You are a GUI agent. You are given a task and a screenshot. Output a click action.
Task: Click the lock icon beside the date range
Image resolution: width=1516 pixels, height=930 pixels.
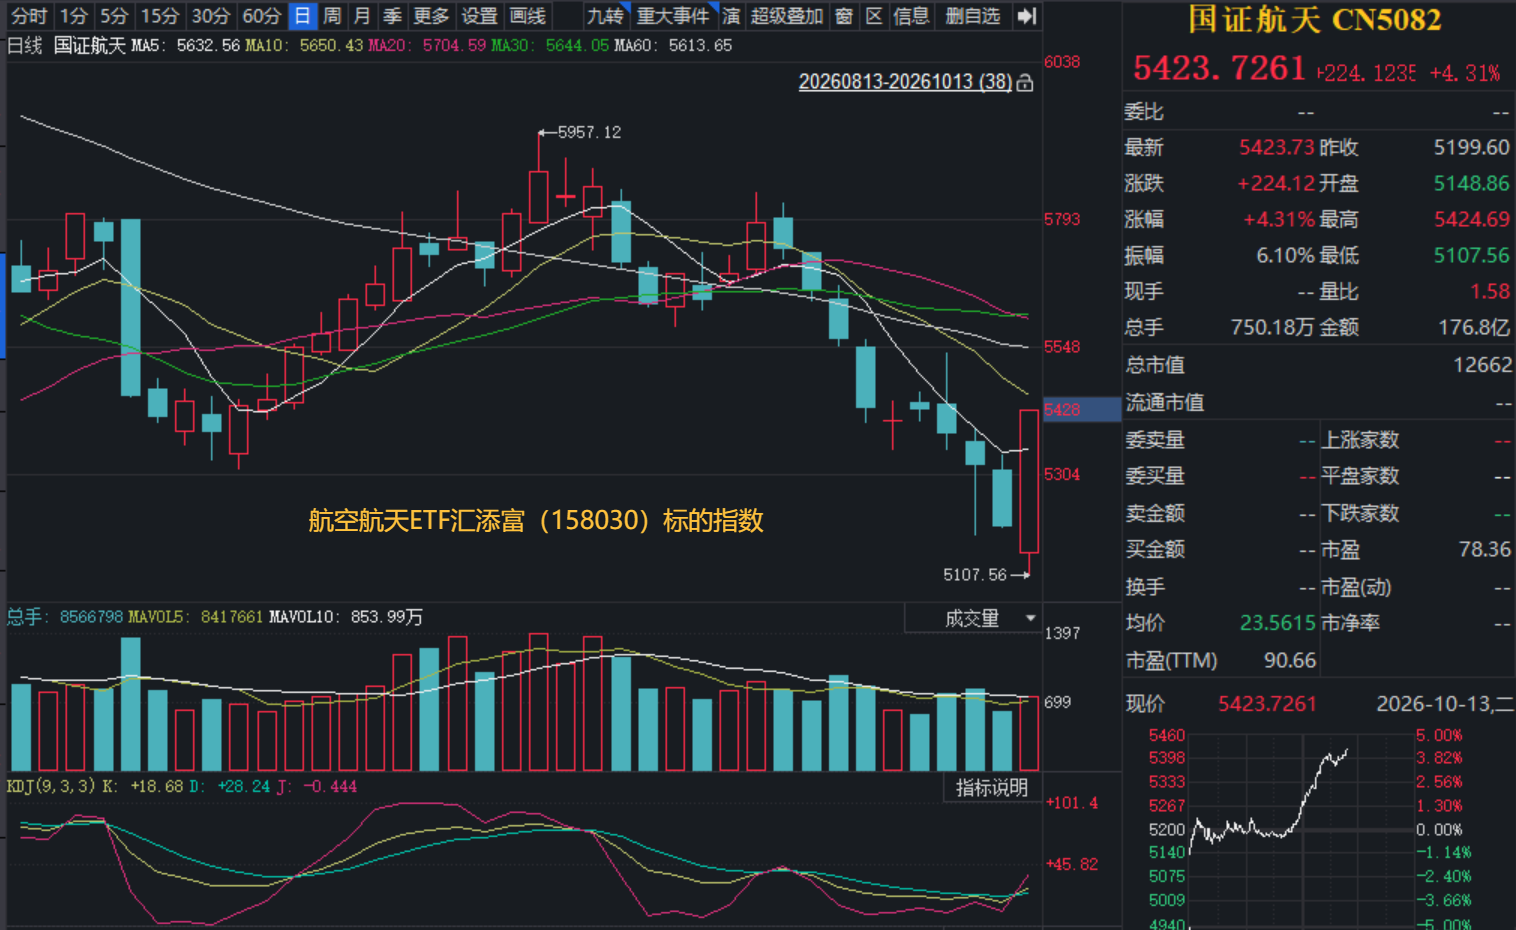(1025, 83)
